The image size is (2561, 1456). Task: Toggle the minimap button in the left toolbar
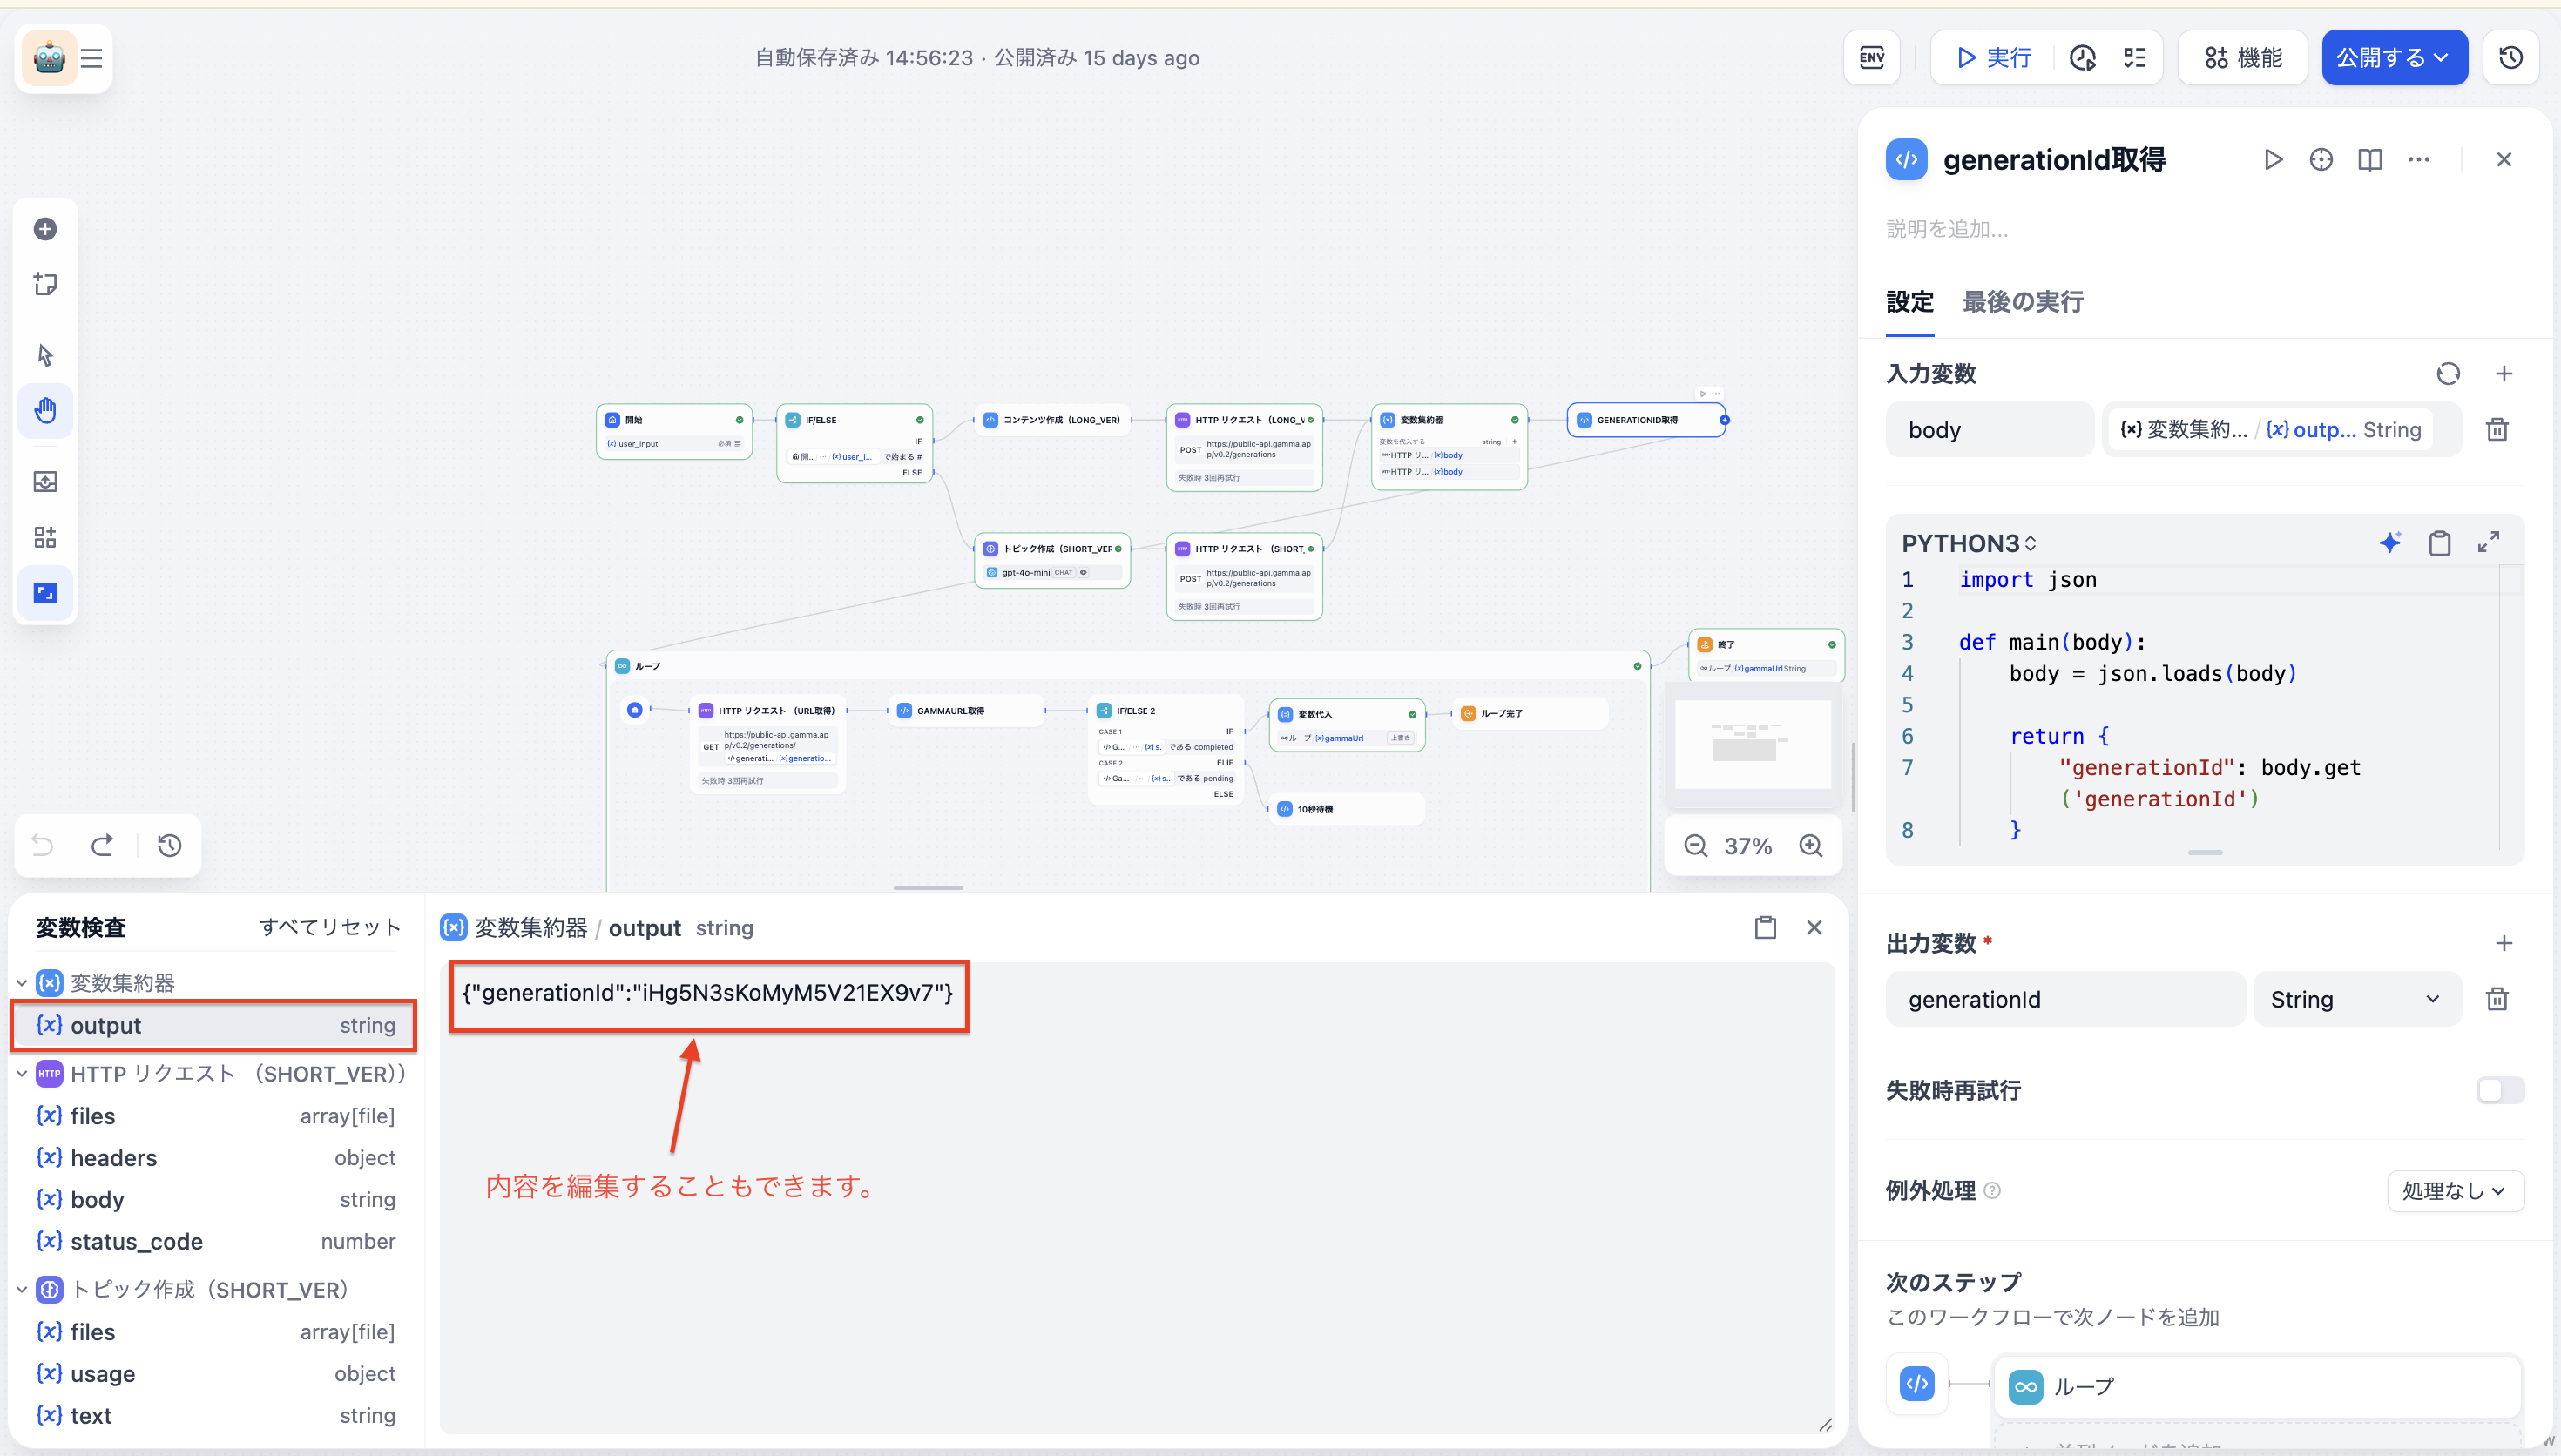(x=45, y=593)
